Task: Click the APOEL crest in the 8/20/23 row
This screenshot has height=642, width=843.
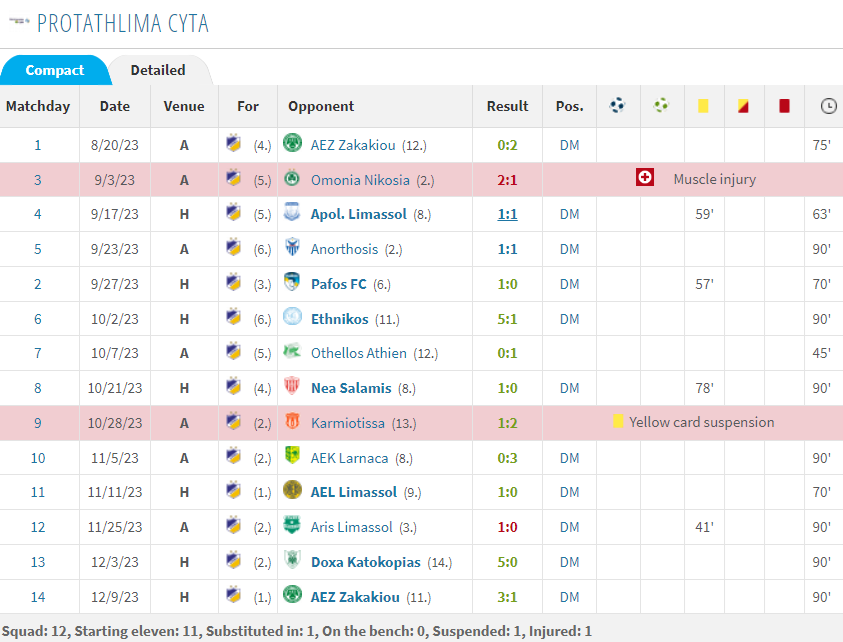Action: (x=233, y=143)
